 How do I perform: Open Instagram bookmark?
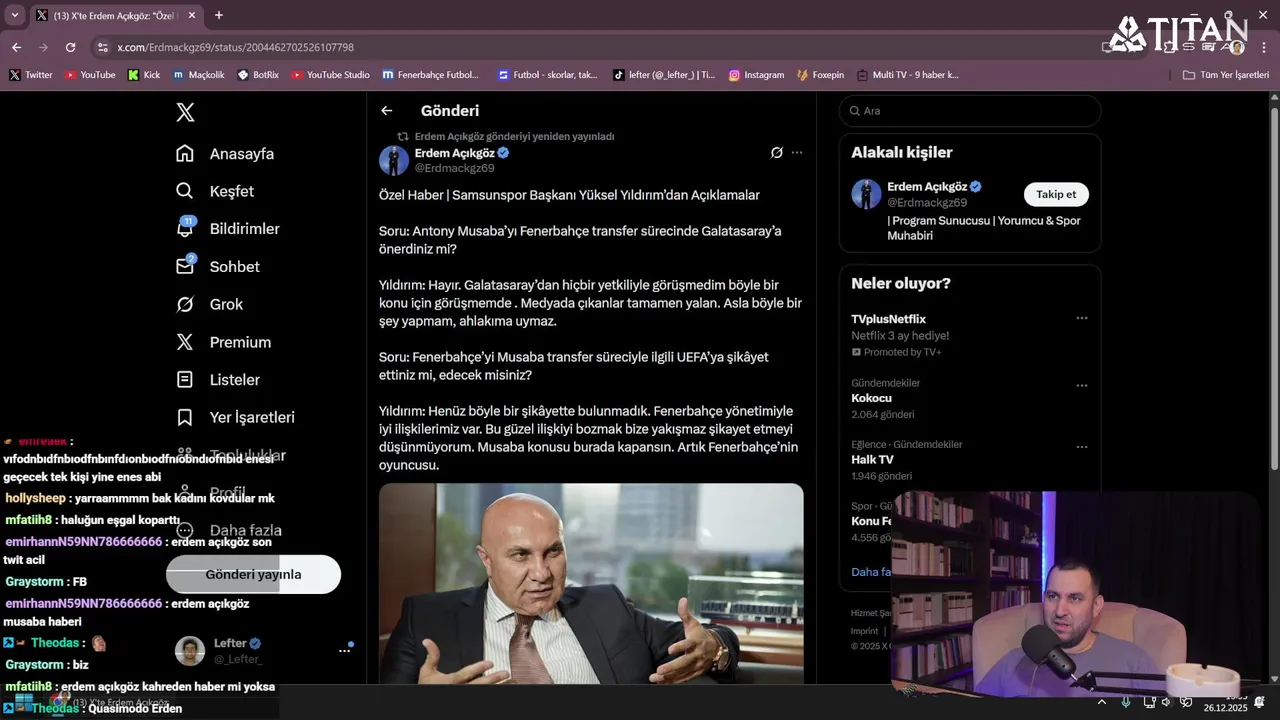pyautogui.click(x=756, y=75)
